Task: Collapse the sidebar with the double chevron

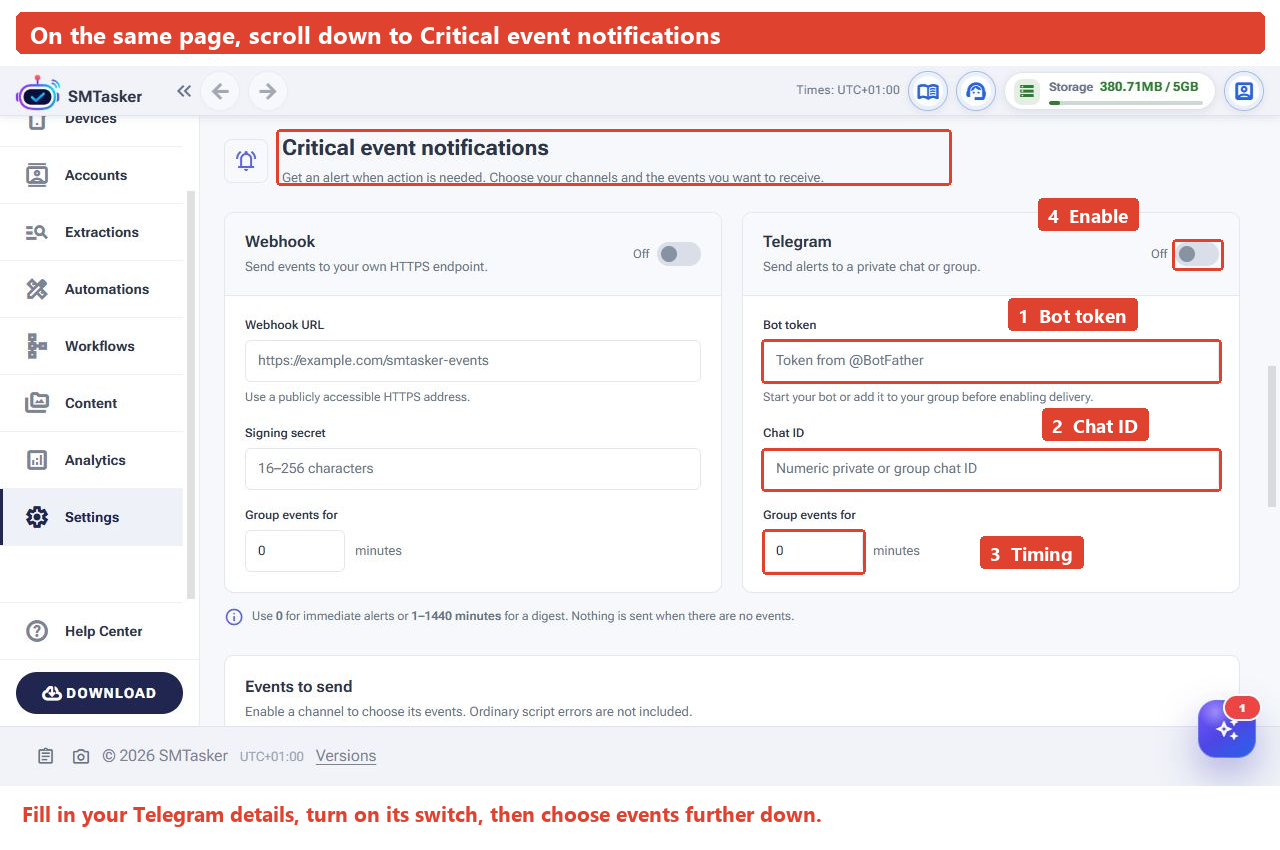Action: pos(184,91)
